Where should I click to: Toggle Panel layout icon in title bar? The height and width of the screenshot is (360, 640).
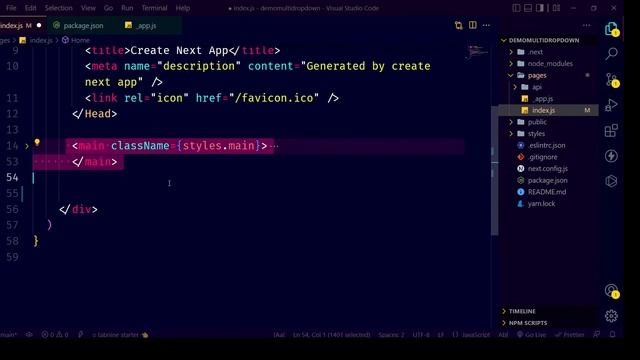528,8
